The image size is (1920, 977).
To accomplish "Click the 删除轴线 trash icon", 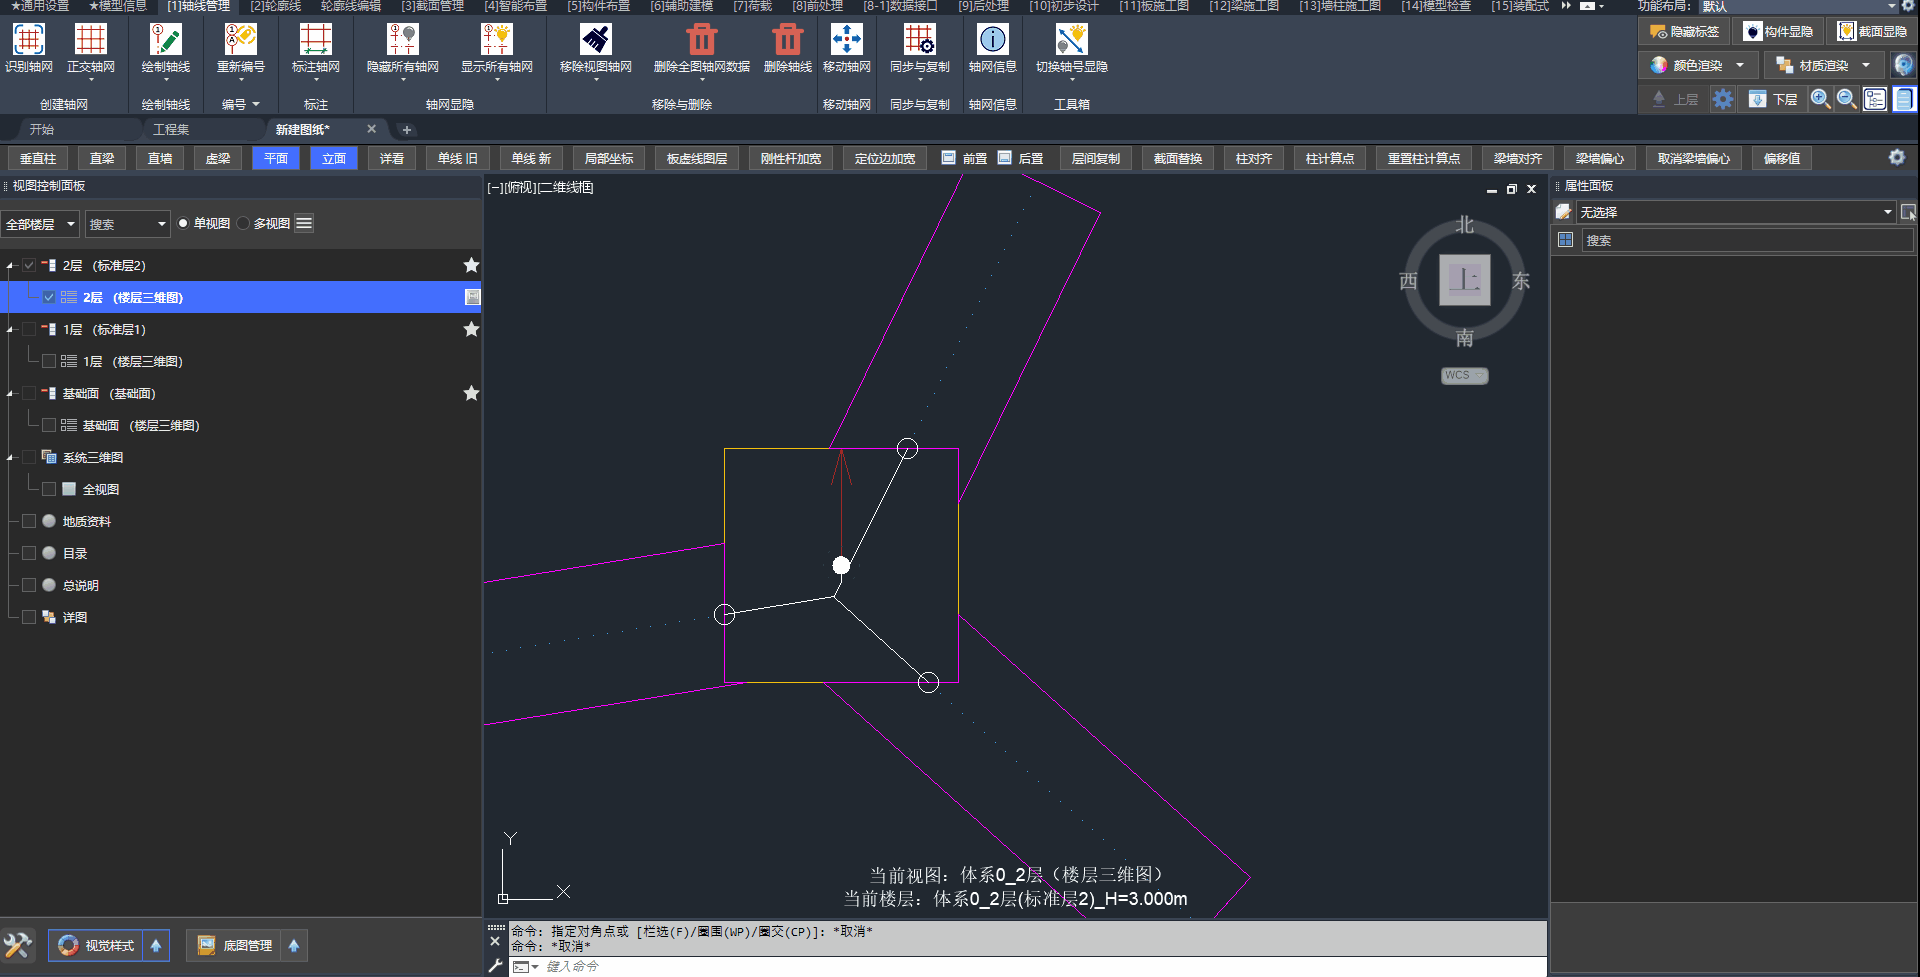I will pos(787,40).
